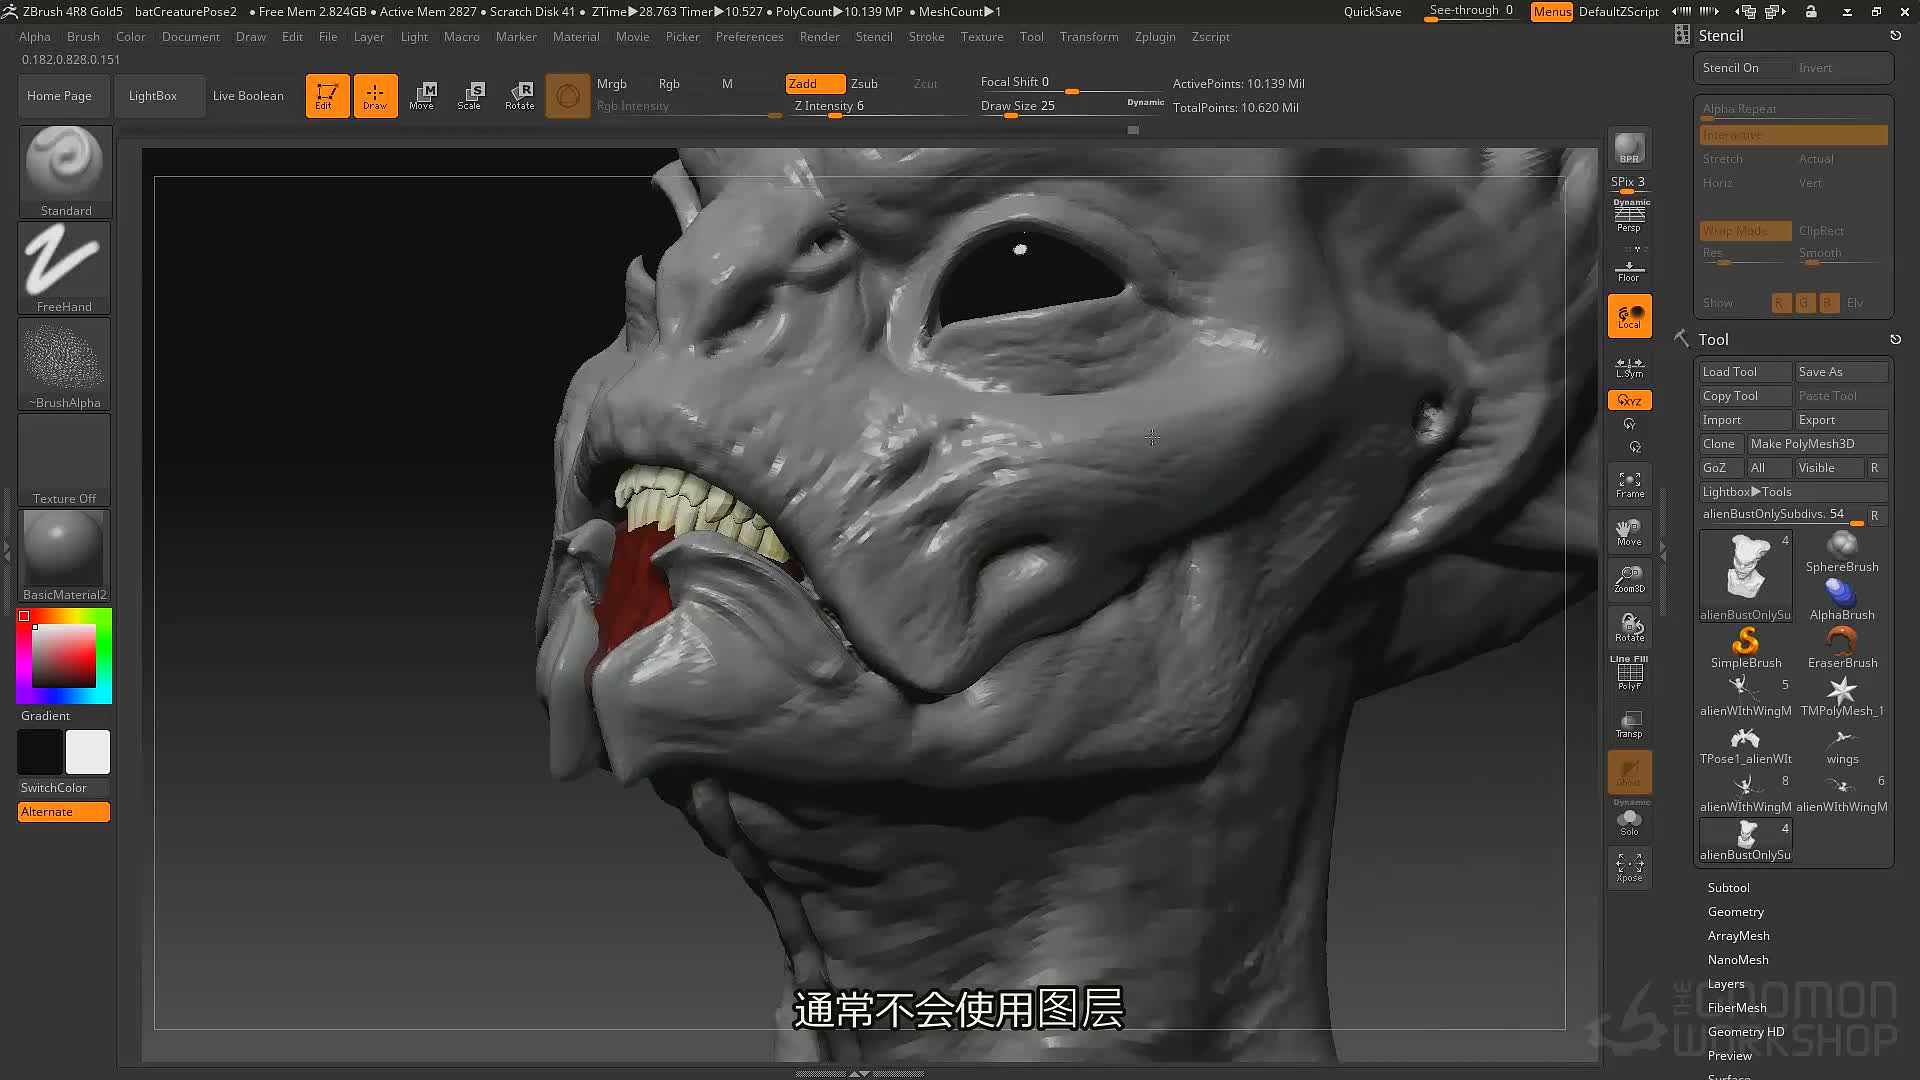Viewport: 1920px width, 1080px height.
Task: Select the FreeHand stroke icon
Action: coord(65,267)
